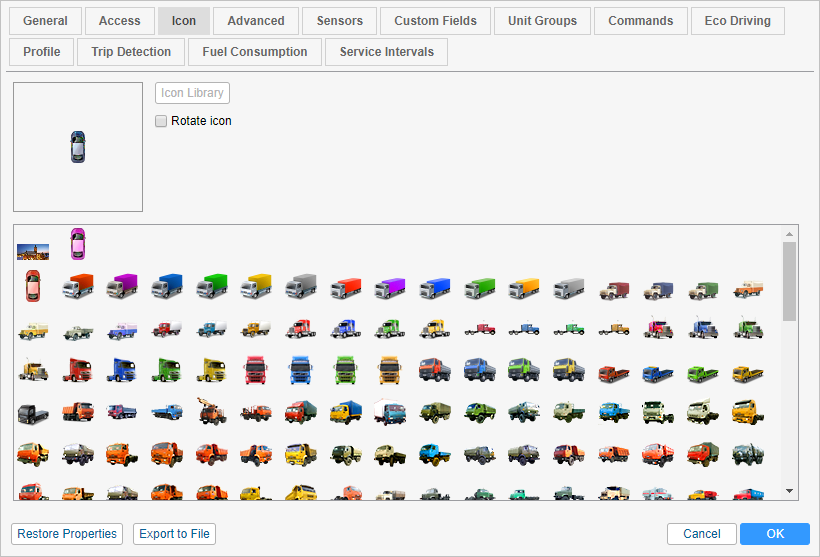Pick vintage truck with maroon cargo box
Image resolution: width=820 pixels, height=557 pixels.
pos(614,290)
